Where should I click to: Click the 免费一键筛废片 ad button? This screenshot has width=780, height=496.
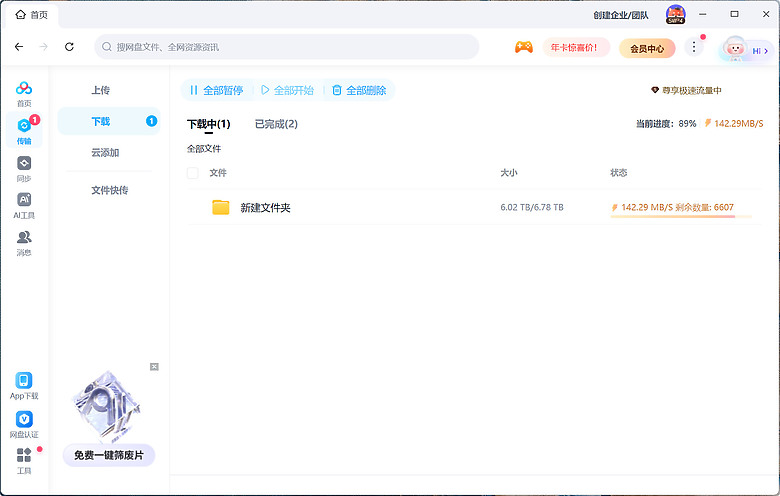[x=109, y=455]
